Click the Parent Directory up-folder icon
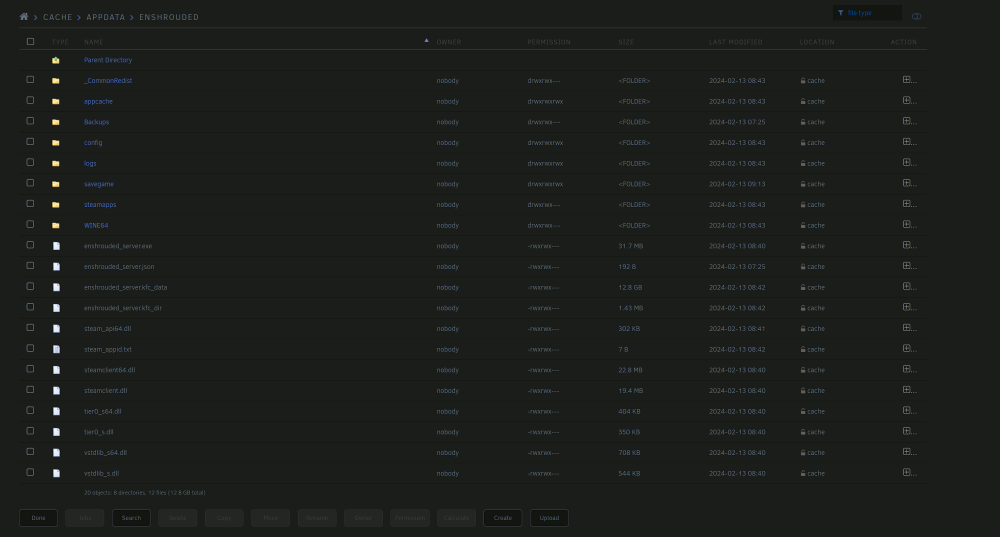The height and width of the screenshot is (537, 1000). point(56,60)
